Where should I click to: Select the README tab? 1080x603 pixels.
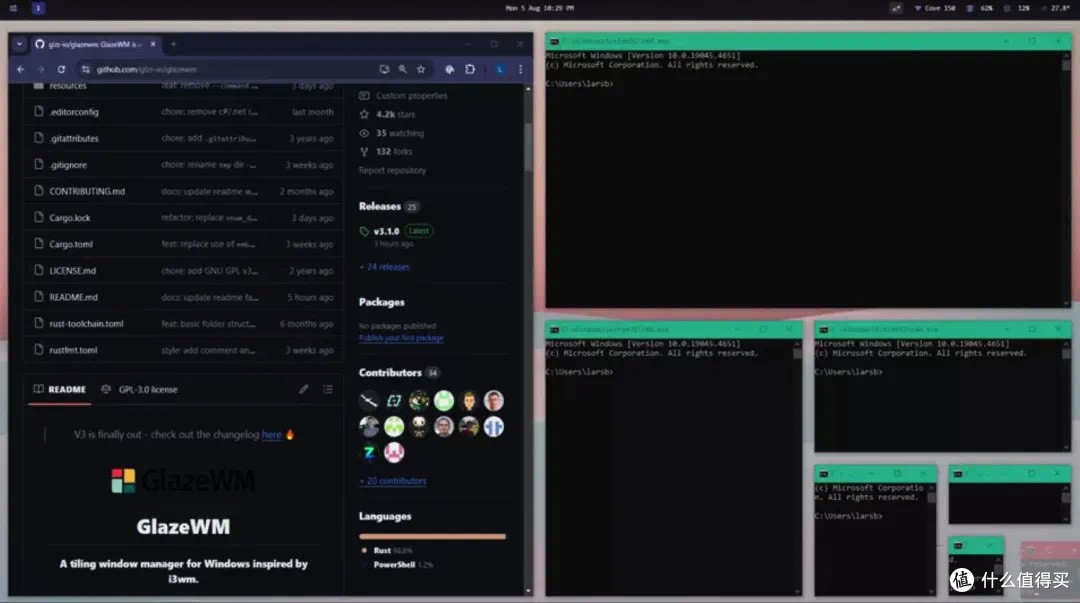(60, 389)
